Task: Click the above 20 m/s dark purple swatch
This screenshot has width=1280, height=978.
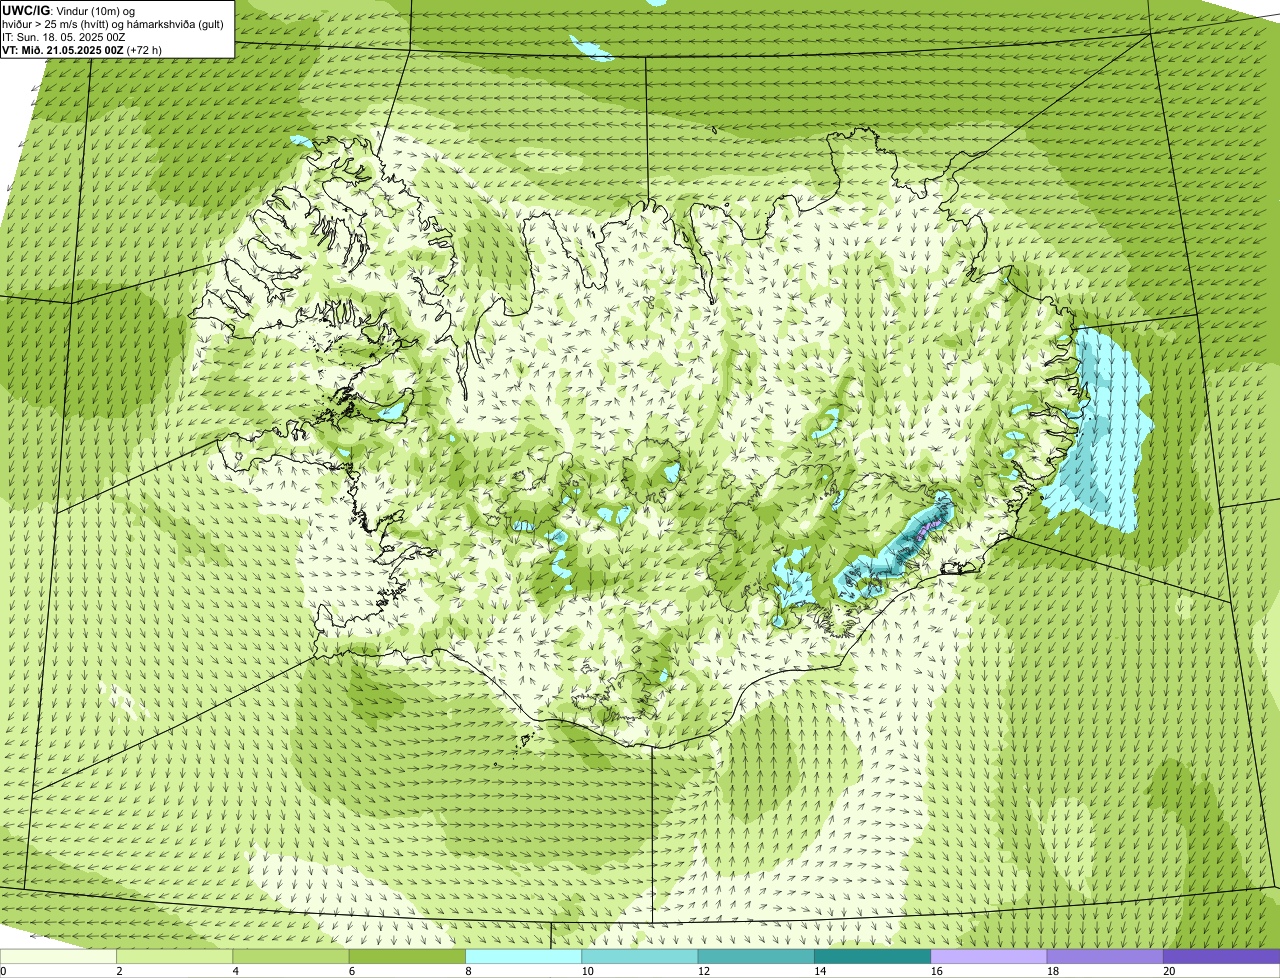Action: tap(1222, 956)
